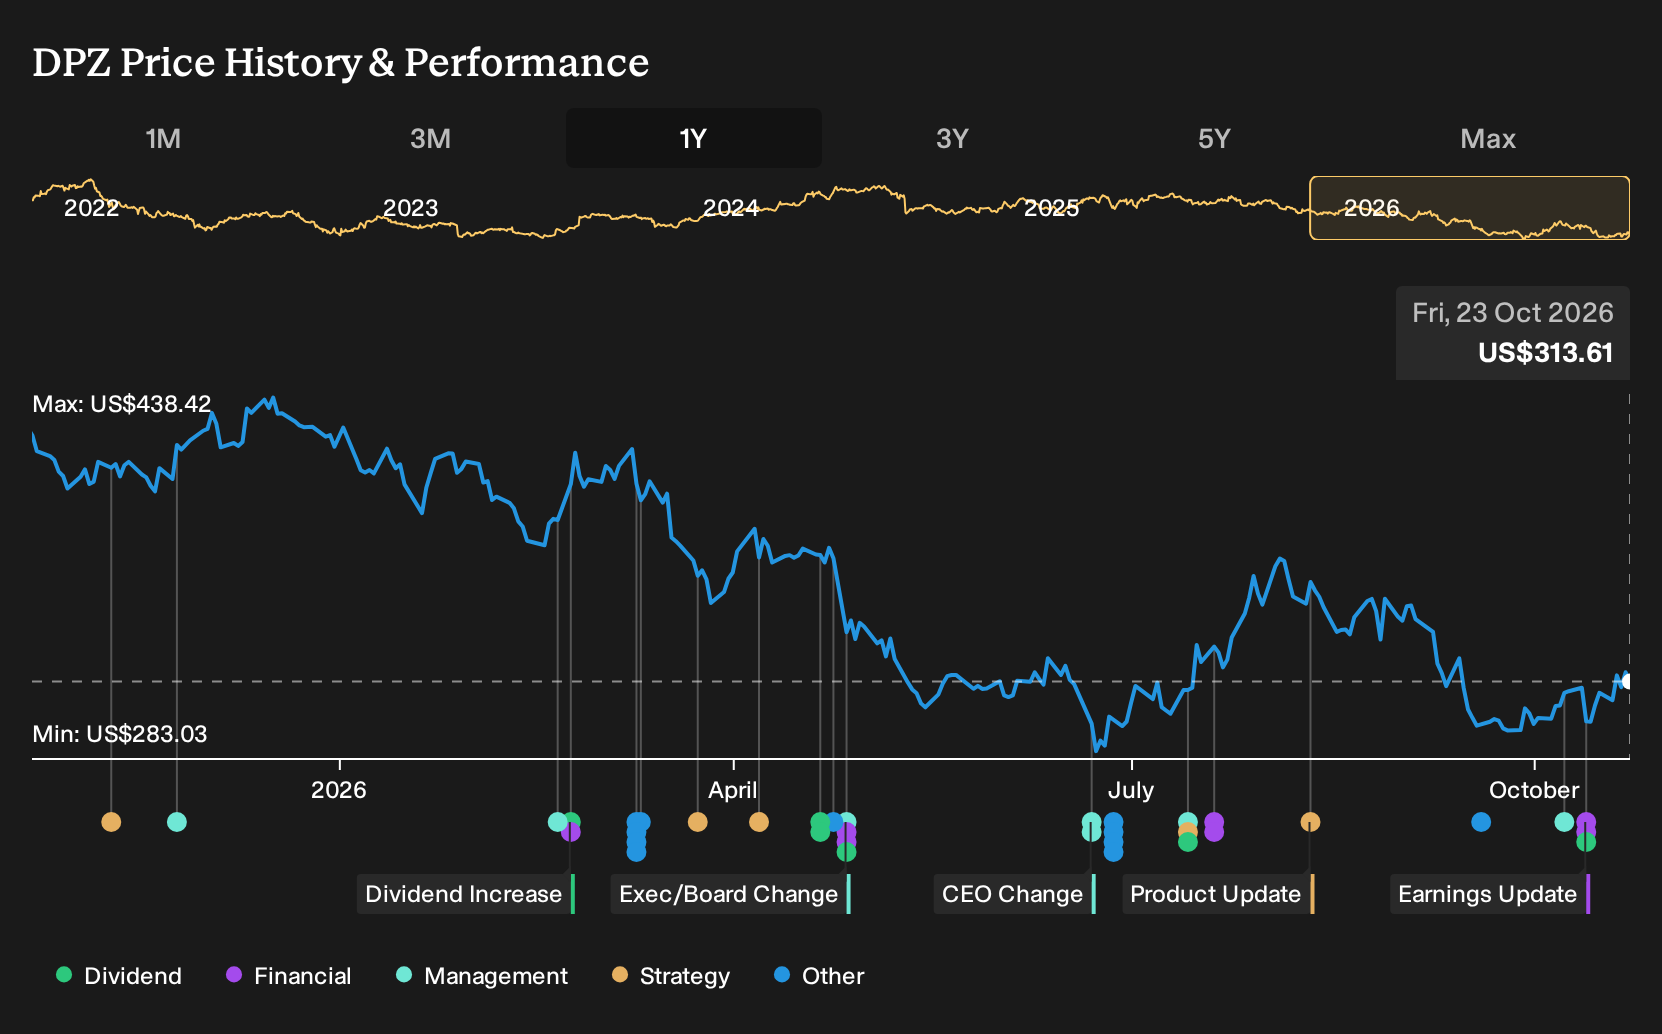1662x1034 pixels.
Task: Click the lone blue Other marker before October
Action: (x=1481, y=822)
